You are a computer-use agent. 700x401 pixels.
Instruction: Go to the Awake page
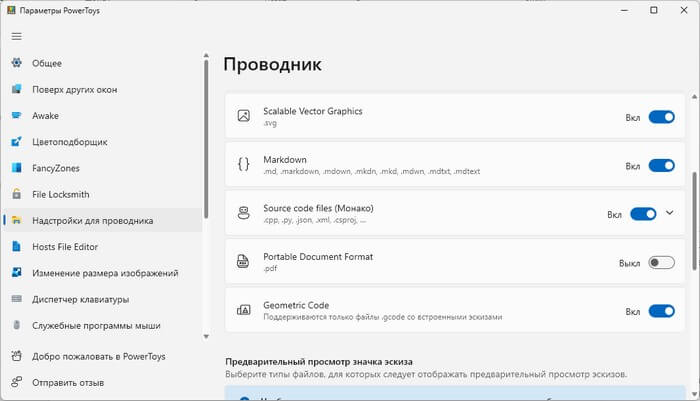click(103, 116)
